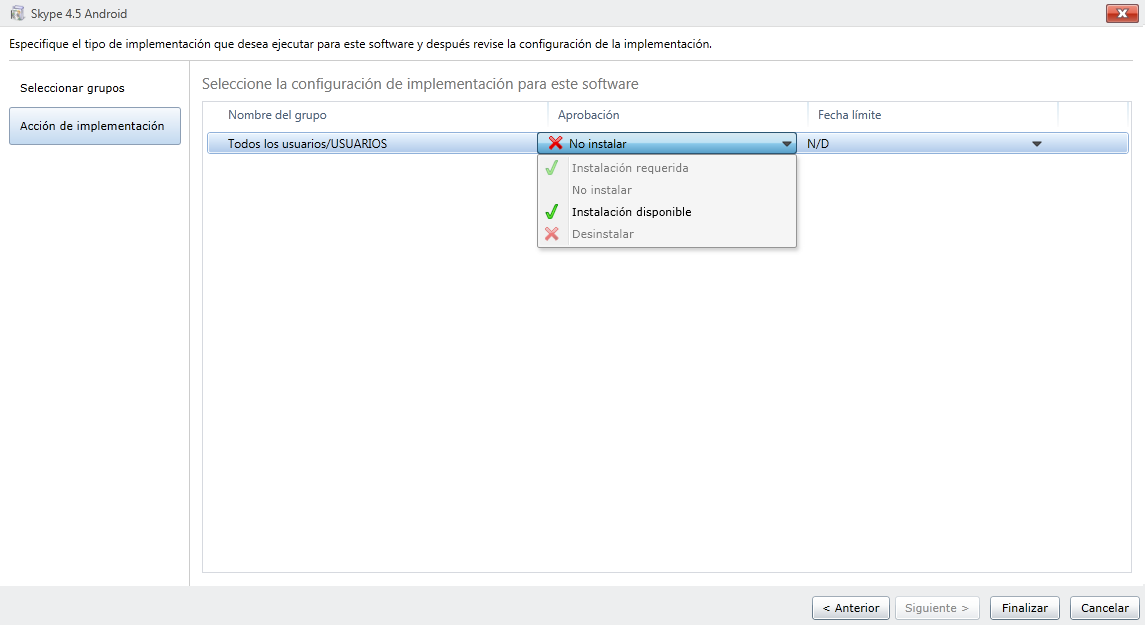Click the red X icon in Aprobación combo box

coord(555,143)
